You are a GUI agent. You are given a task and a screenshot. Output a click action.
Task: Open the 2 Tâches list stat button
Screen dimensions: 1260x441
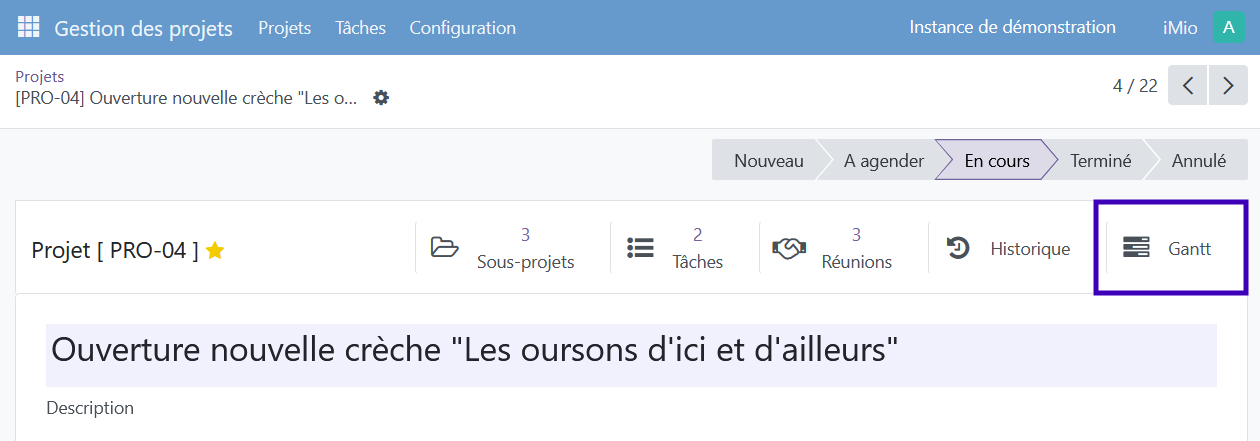tap(675, 249)
